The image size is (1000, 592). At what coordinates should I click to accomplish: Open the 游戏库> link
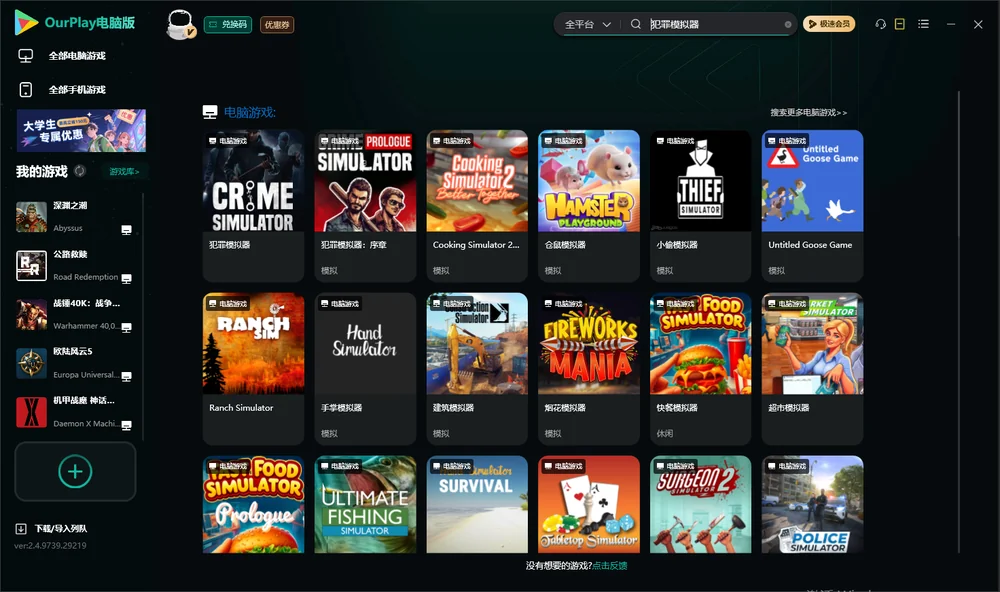(124, 172)
